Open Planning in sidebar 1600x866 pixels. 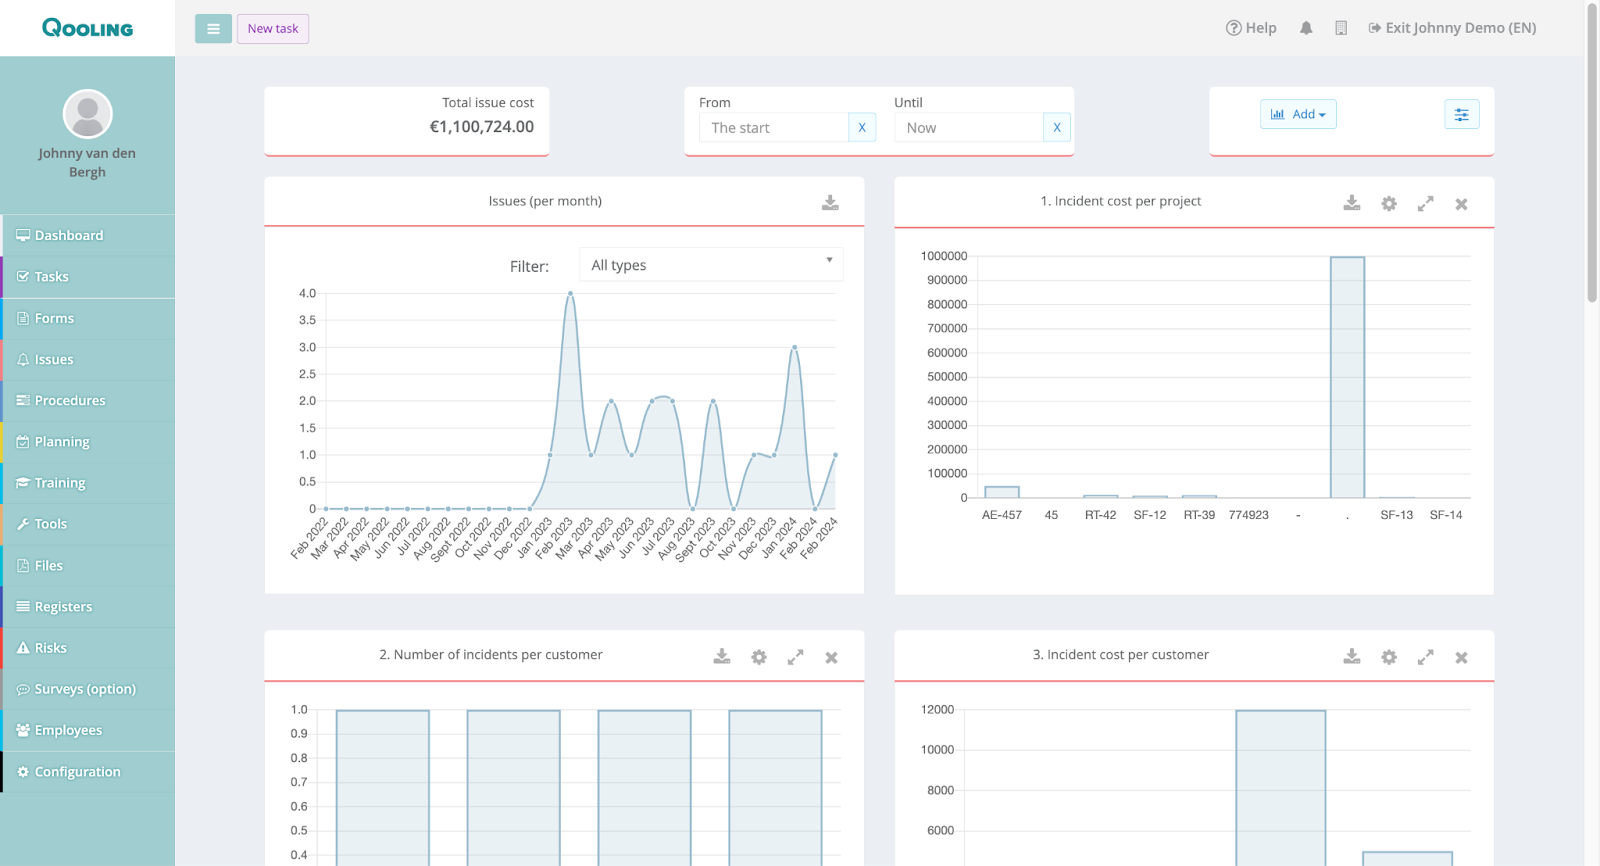(x=88, y=441)
